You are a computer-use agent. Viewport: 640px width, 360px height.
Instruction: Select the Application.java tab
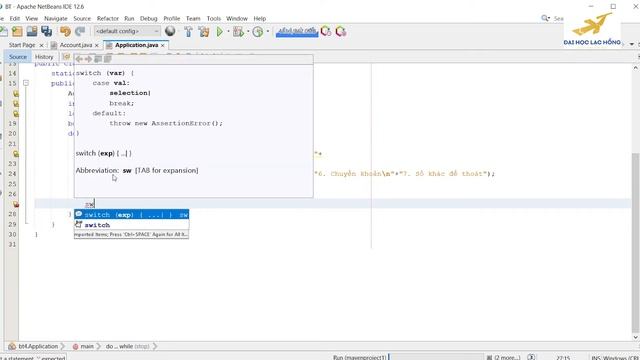(136, 45)
